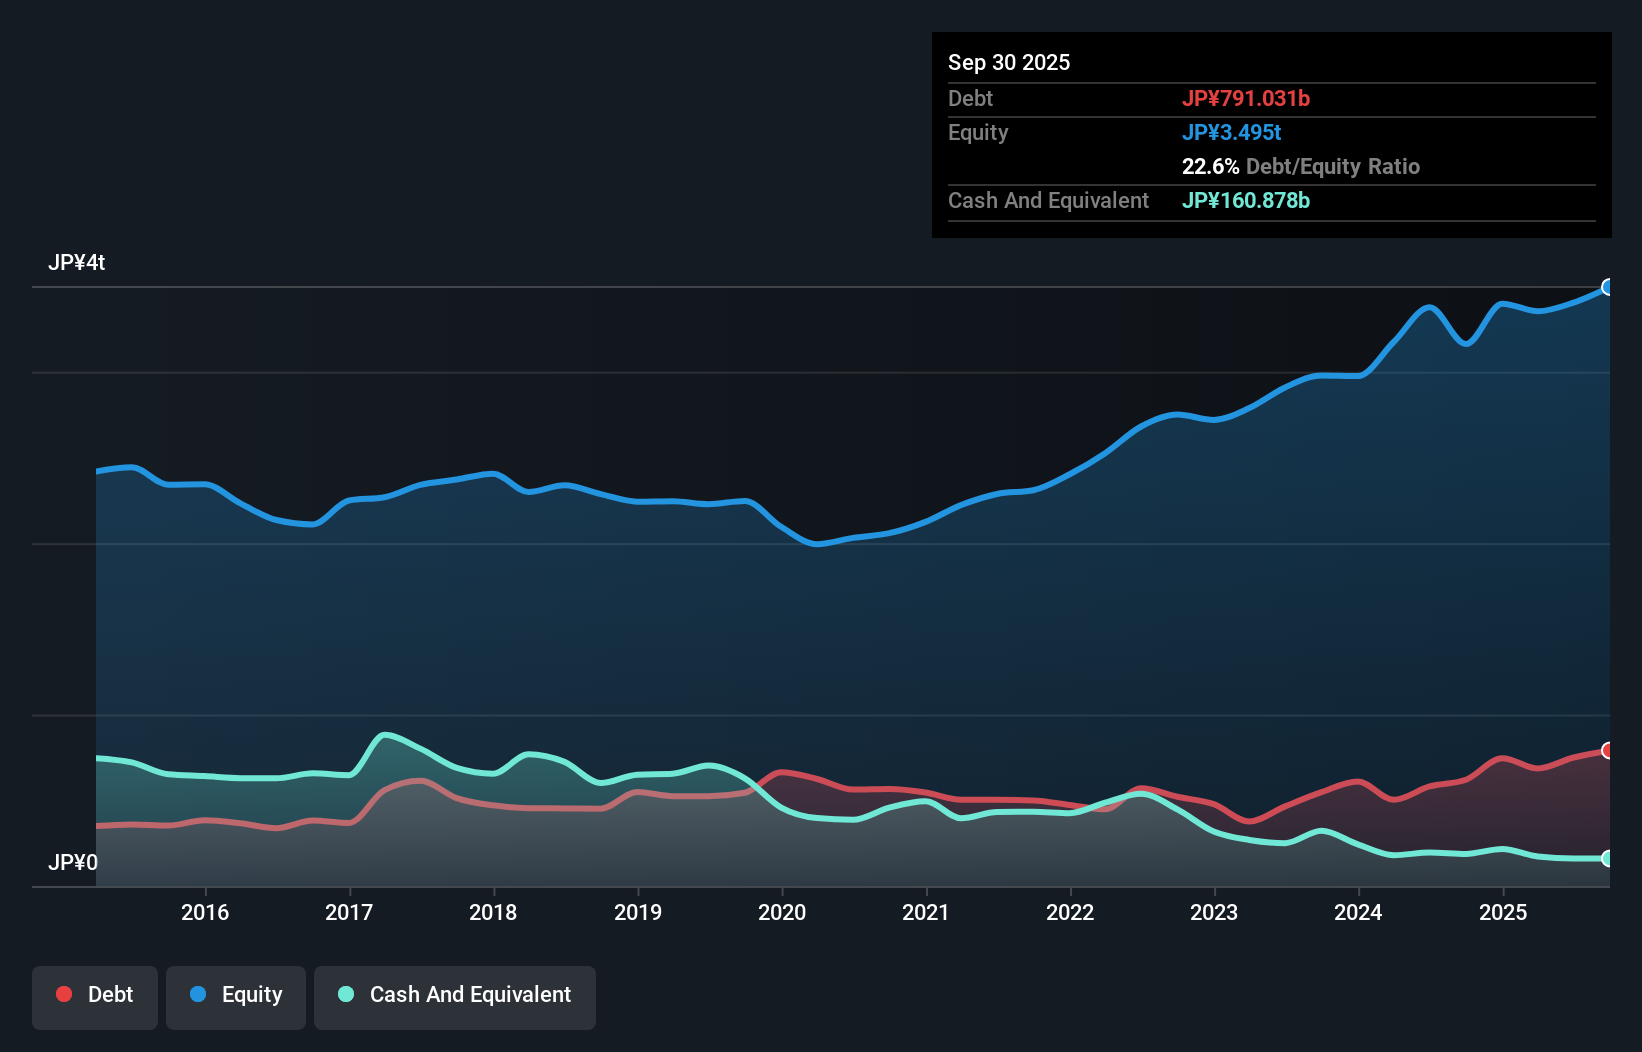The image size is (1642, 1052).
Task: Click the 22.6% Debt/Equity Ratio text
Action: [x=1301, y=166]
